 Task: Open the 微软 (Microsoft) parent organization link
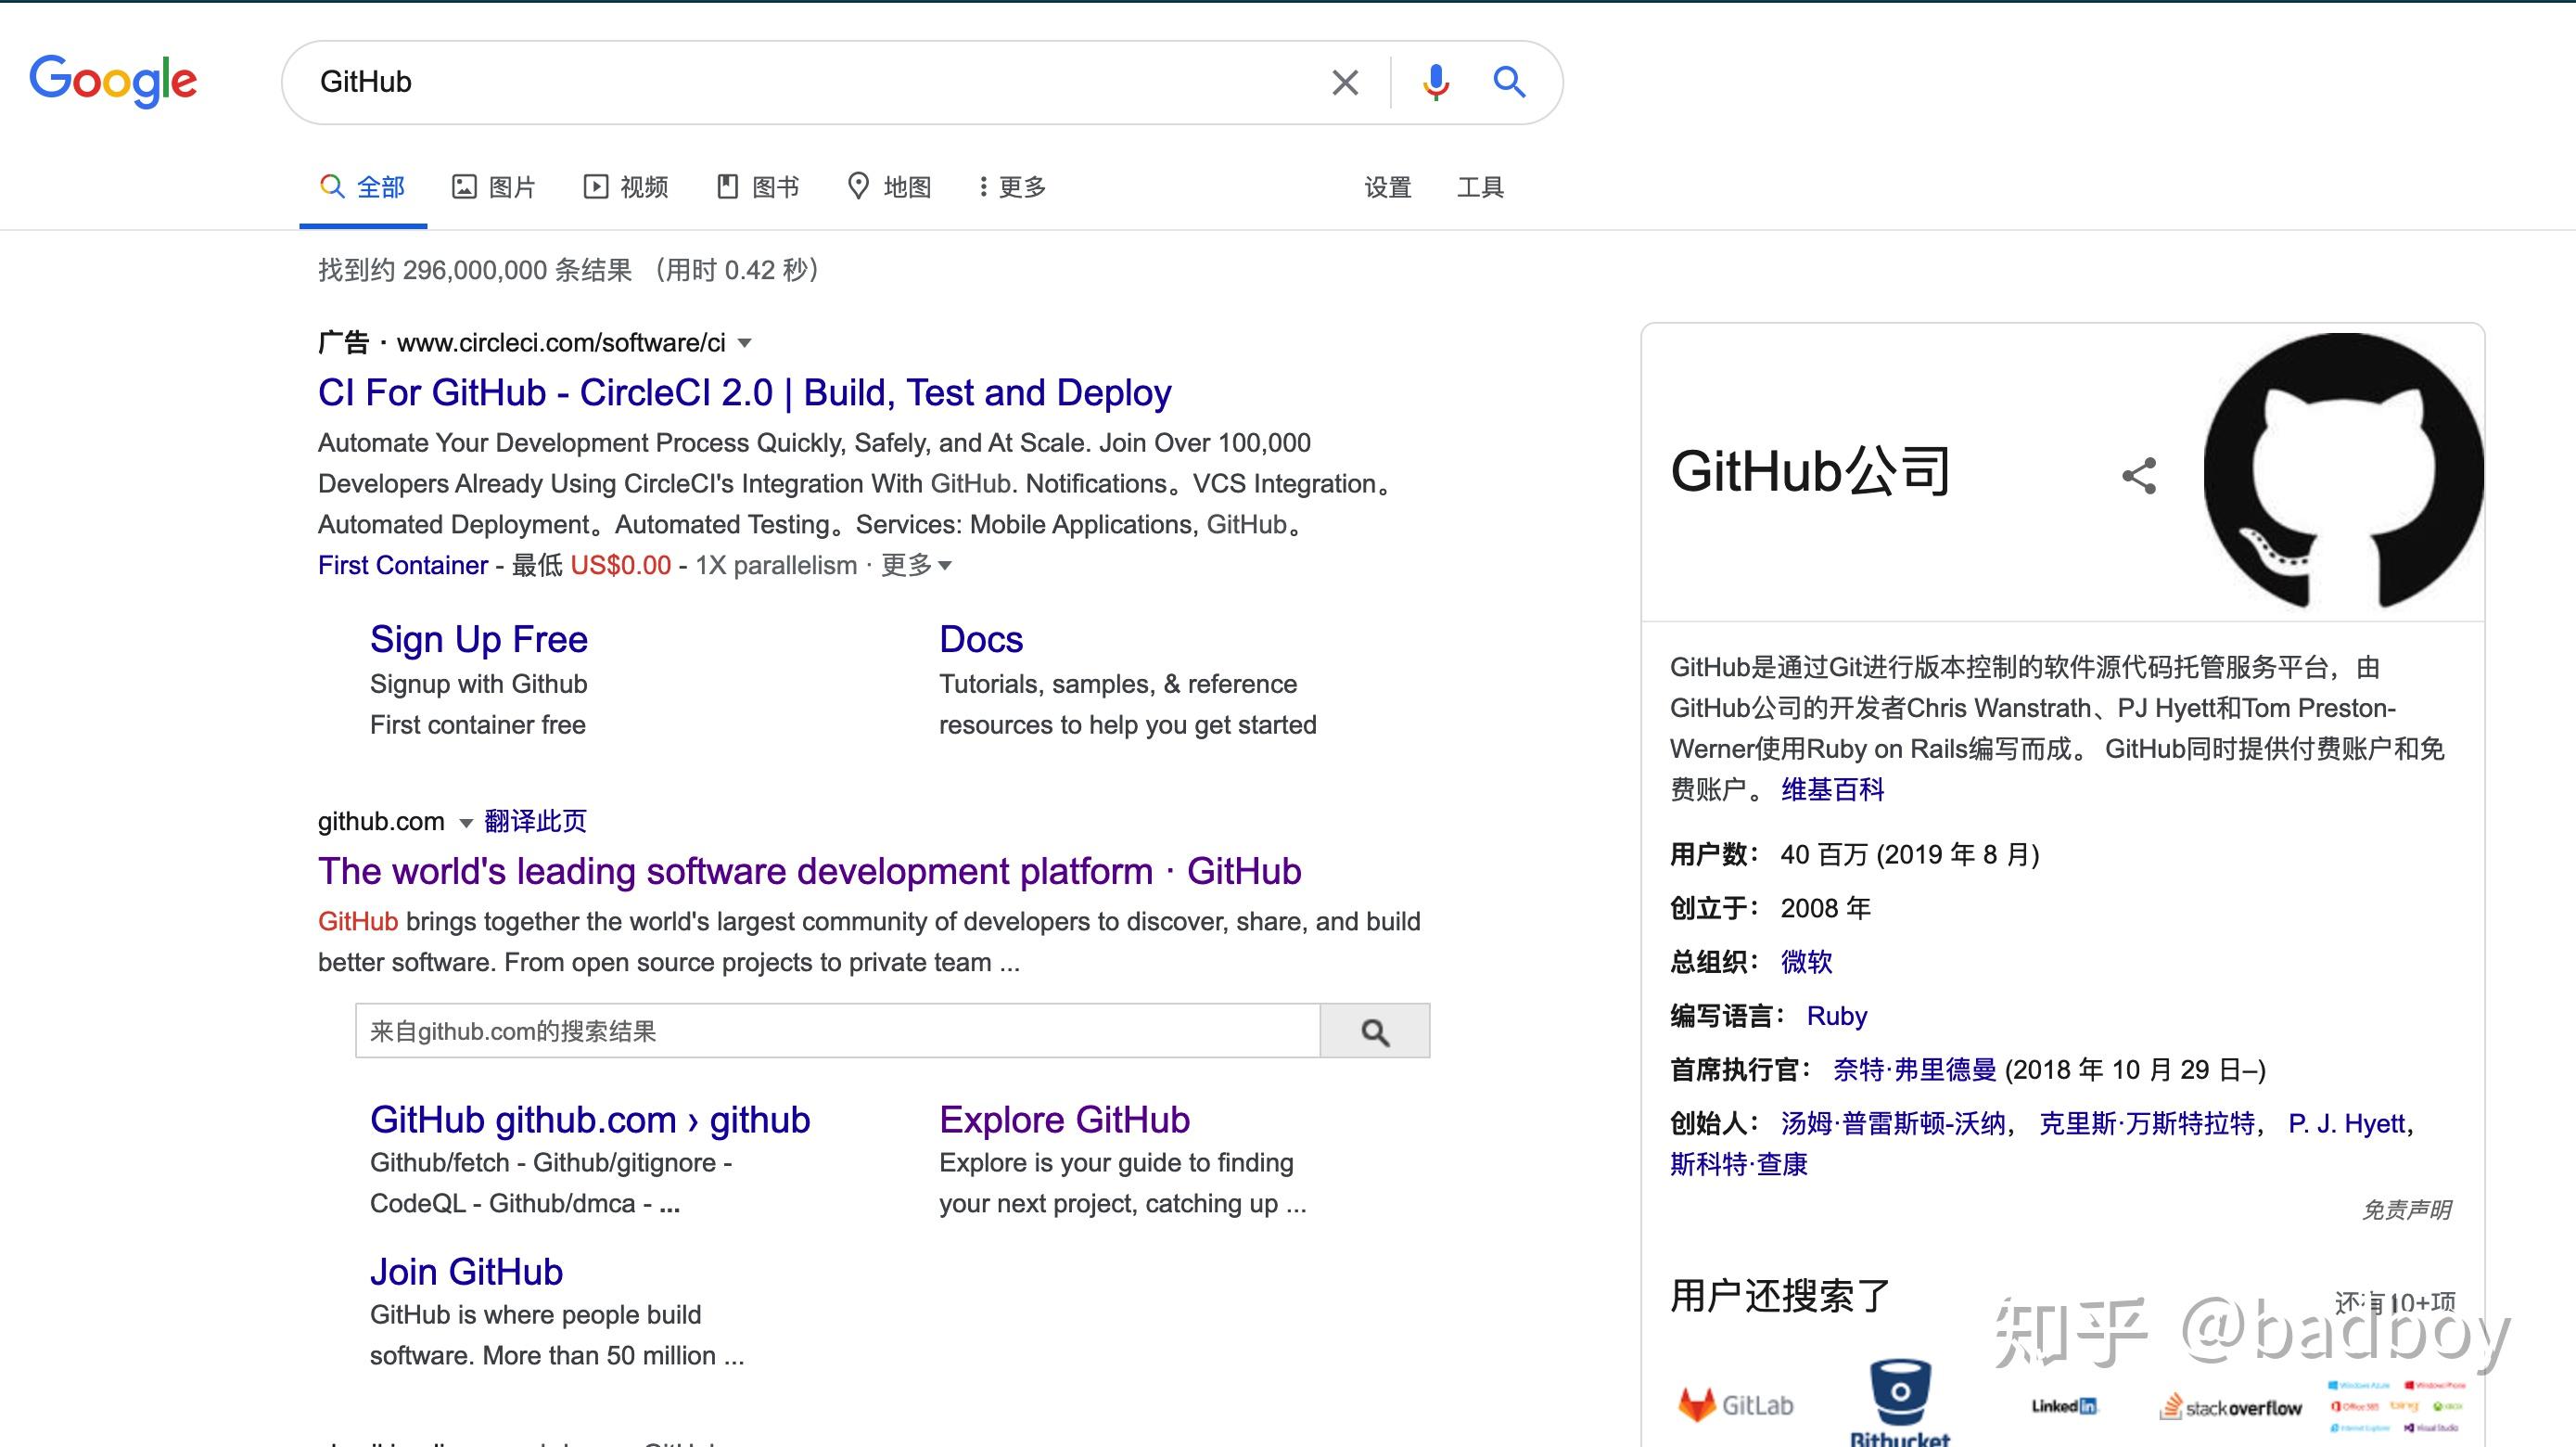coord(1806,962)
